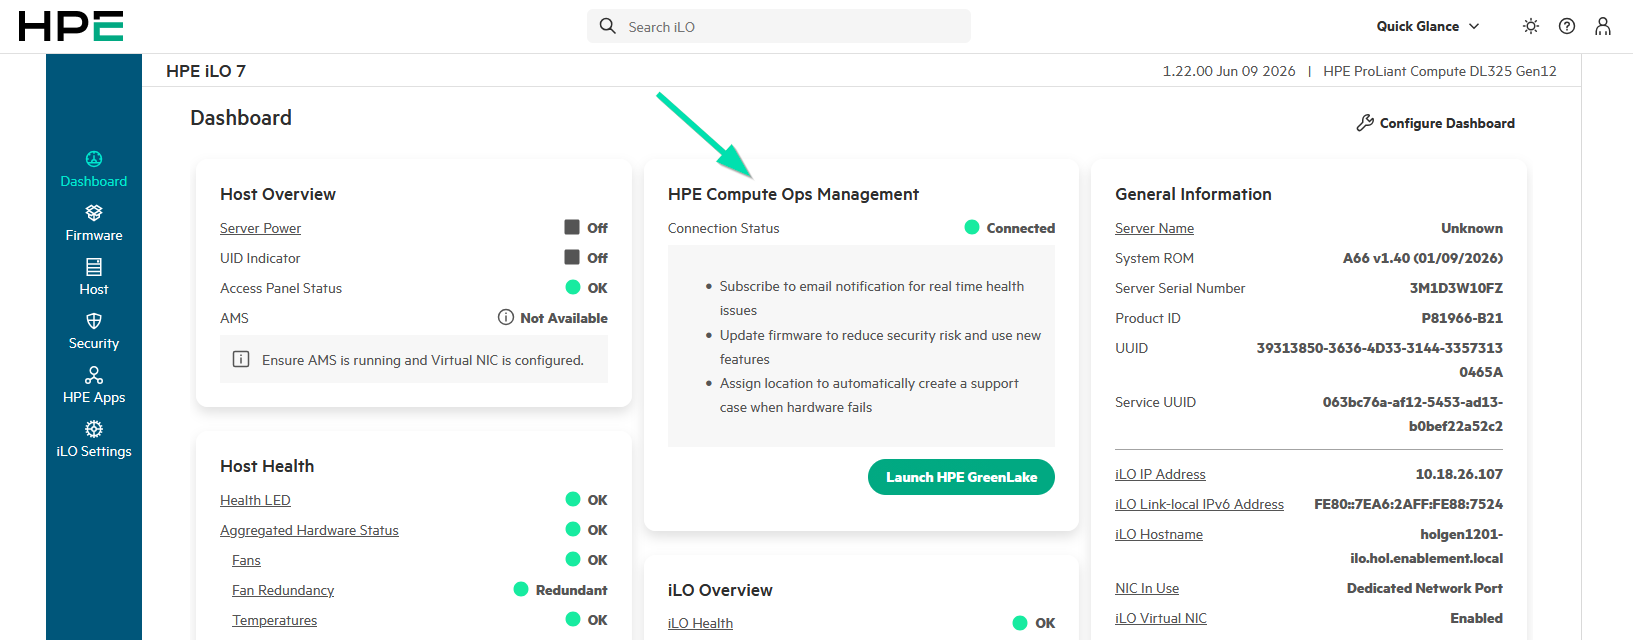
Task: Open the Host menu item
Action: coord(94,277)
